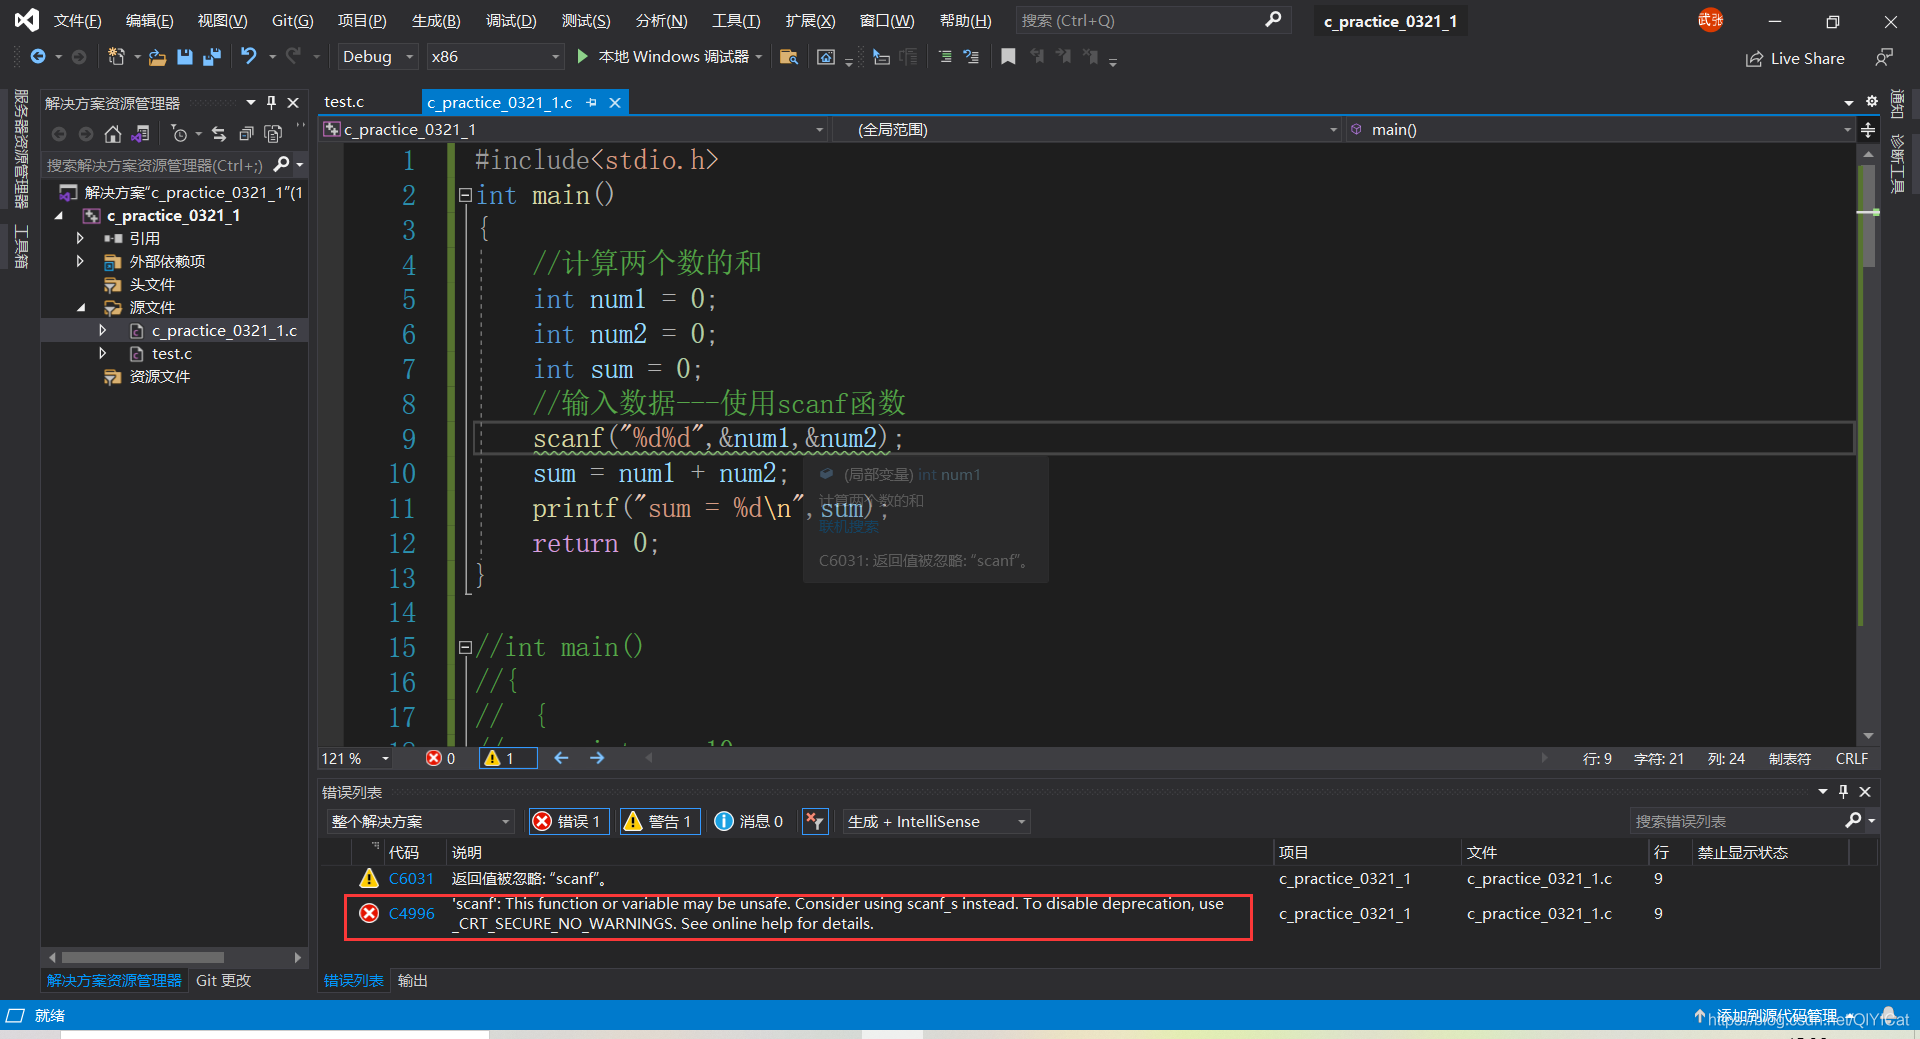
Task: Click the Save All toolbar icon
Action: pos(212,57)
